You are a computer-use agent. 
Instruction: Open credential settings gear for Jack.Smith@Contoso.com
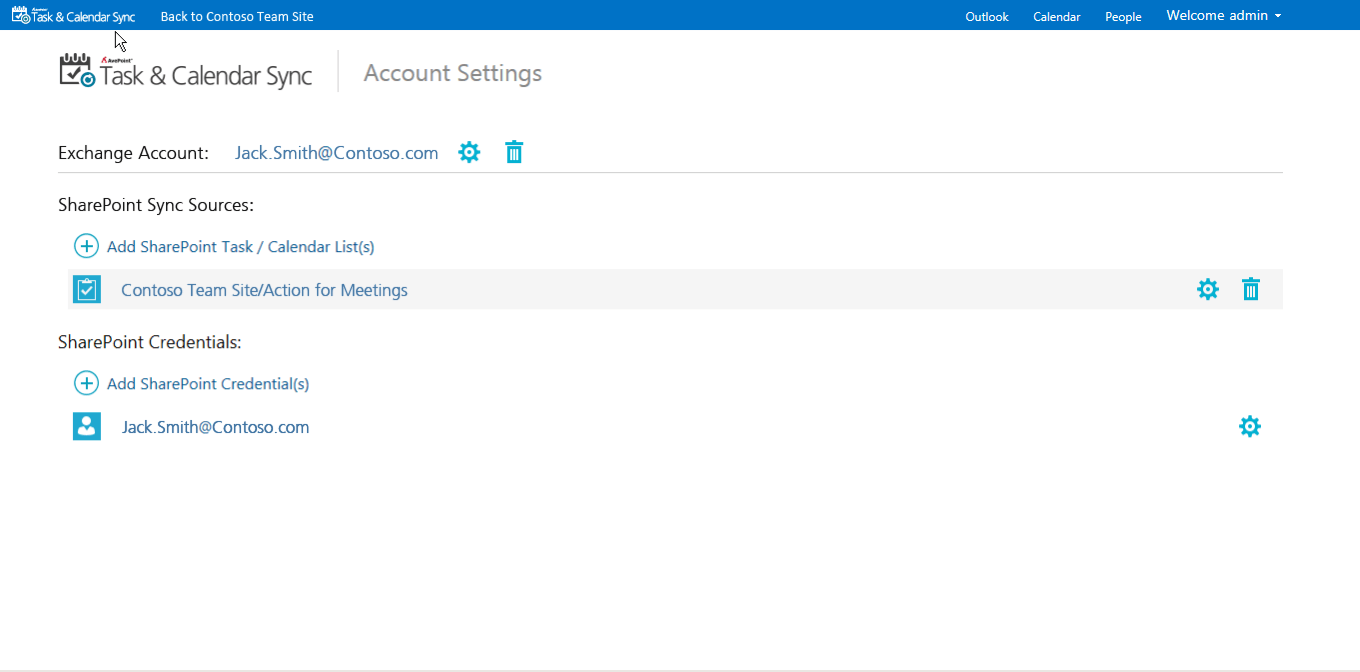tap(1250, 426)
